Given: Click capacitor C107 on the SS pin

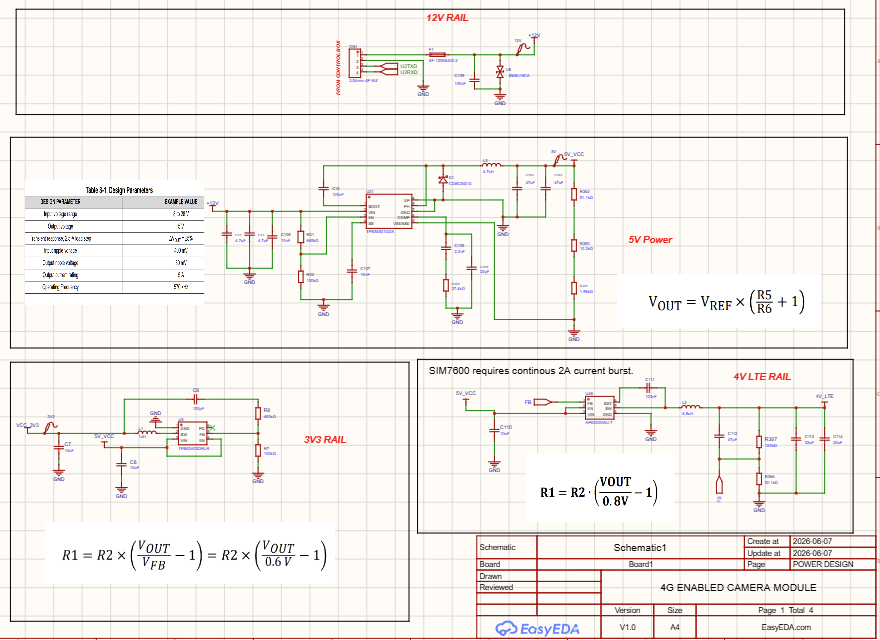Looking at the screenshot, I should pyautogui.click(x=352, y=271).
